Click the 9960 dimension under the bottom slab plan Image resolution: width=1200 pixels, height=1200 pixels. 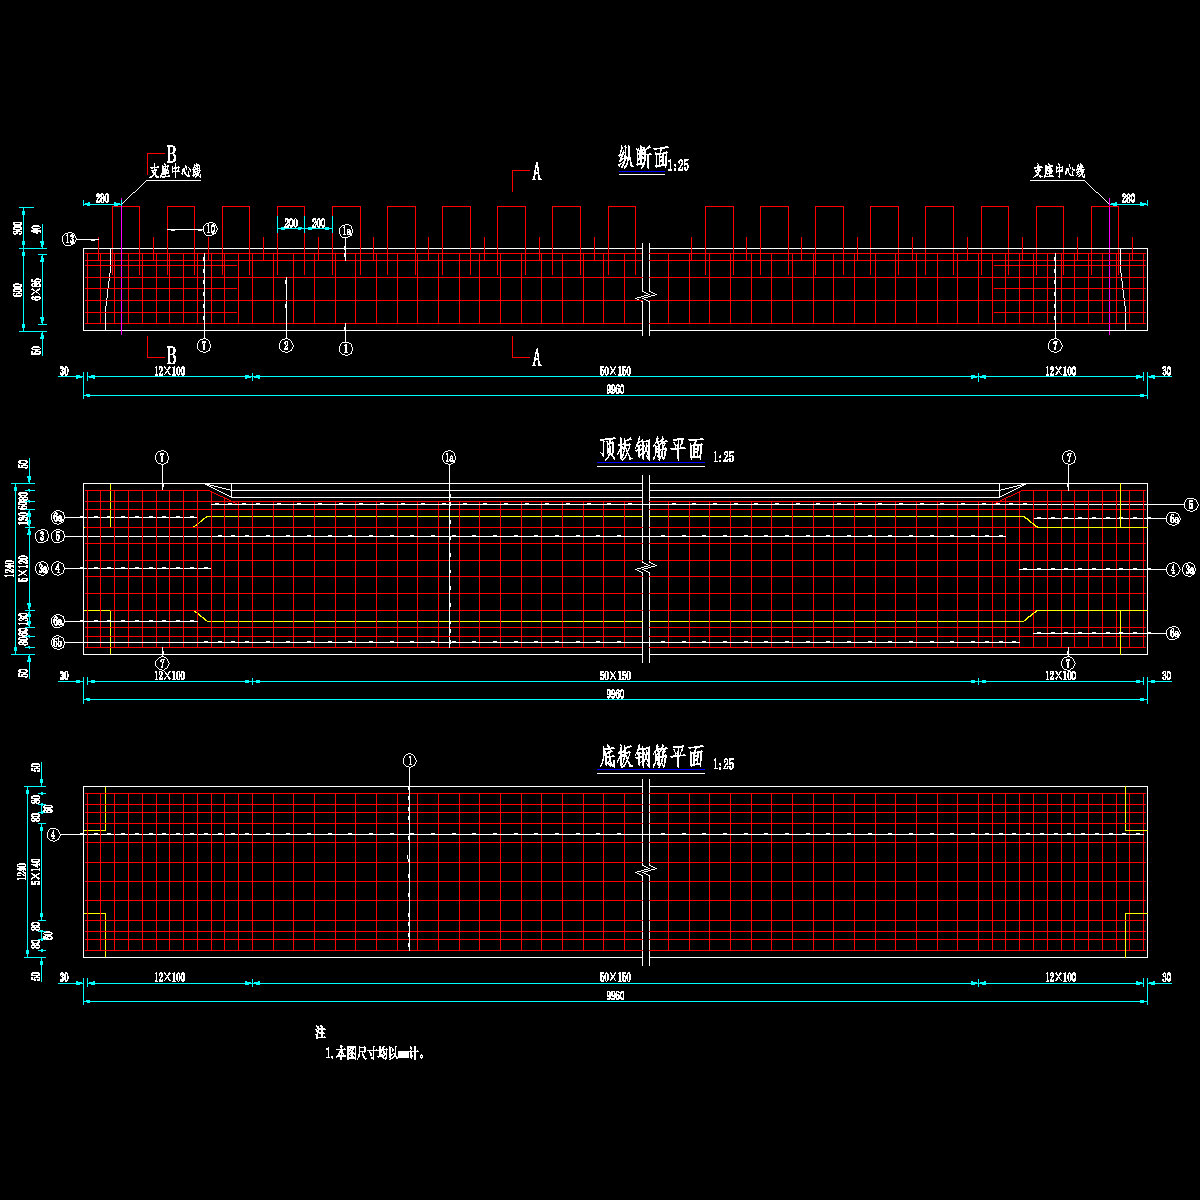(x=615, y=996)
